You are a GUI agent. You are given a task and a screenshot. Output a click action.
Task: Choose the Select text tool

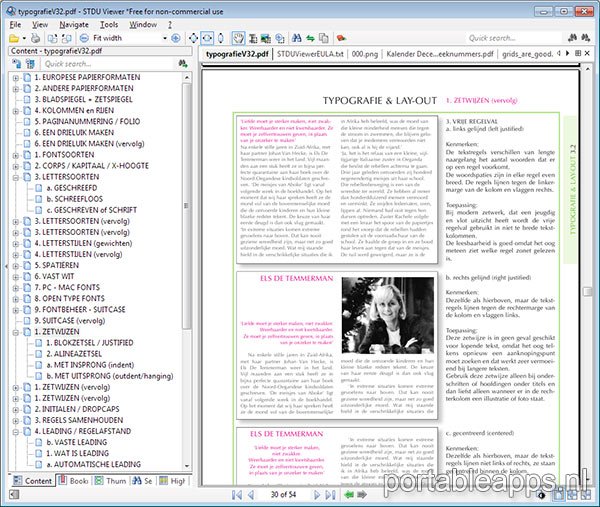click(x=253, y=38)
